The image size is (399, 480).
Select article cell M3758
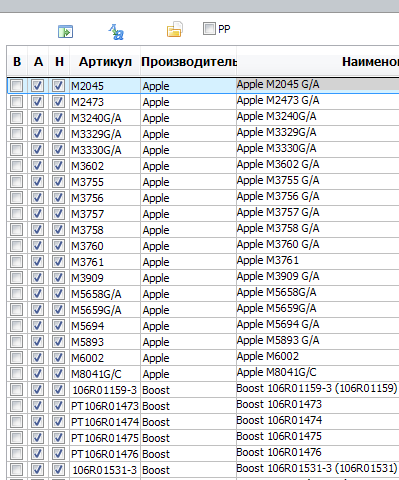tap(105, 230)
